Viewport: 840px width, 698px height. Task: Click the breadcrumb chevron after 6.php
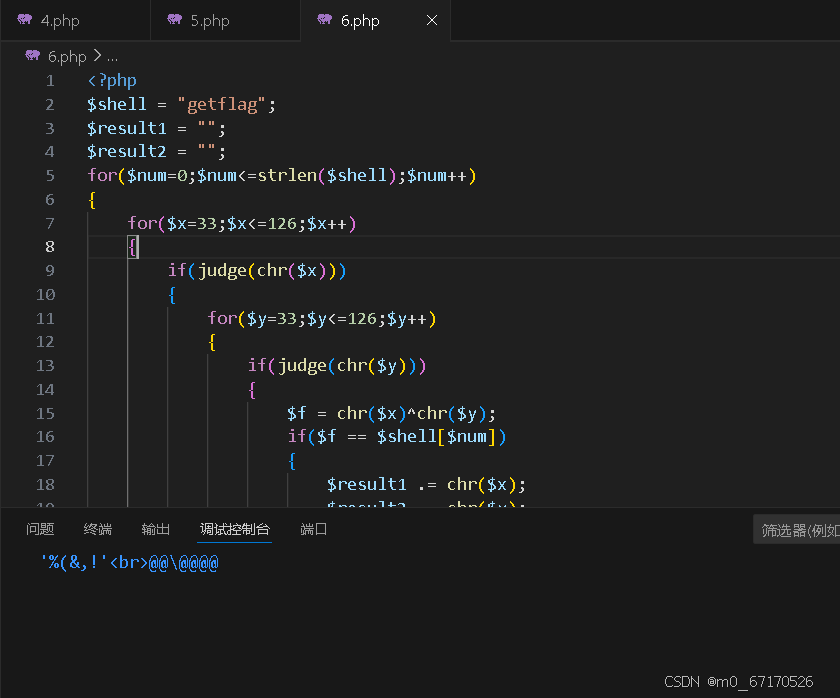(x=95, y=56)
